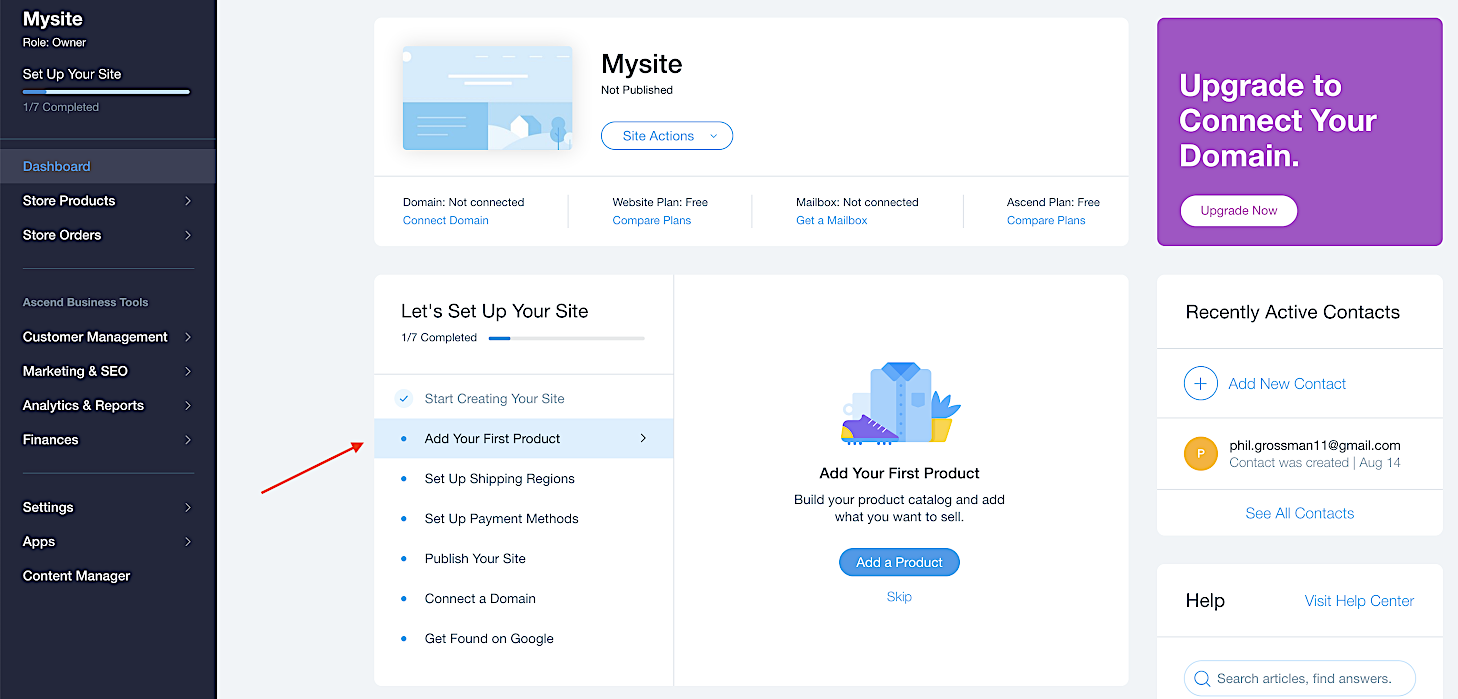This screenshot has height=699, width=1458.
Task: Expand the Marketing & SEO submenu
Action: point(107,371)
